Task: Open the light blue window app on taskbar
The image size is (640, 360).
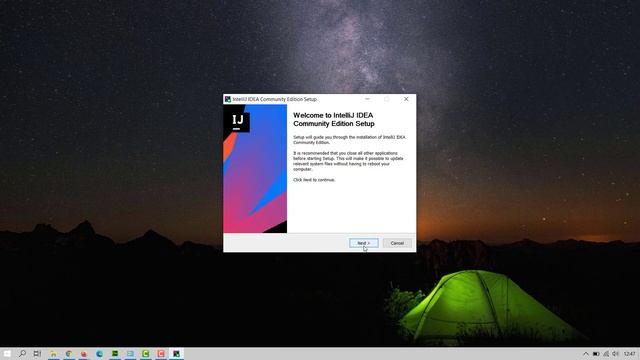Action: tap(130, 354)
